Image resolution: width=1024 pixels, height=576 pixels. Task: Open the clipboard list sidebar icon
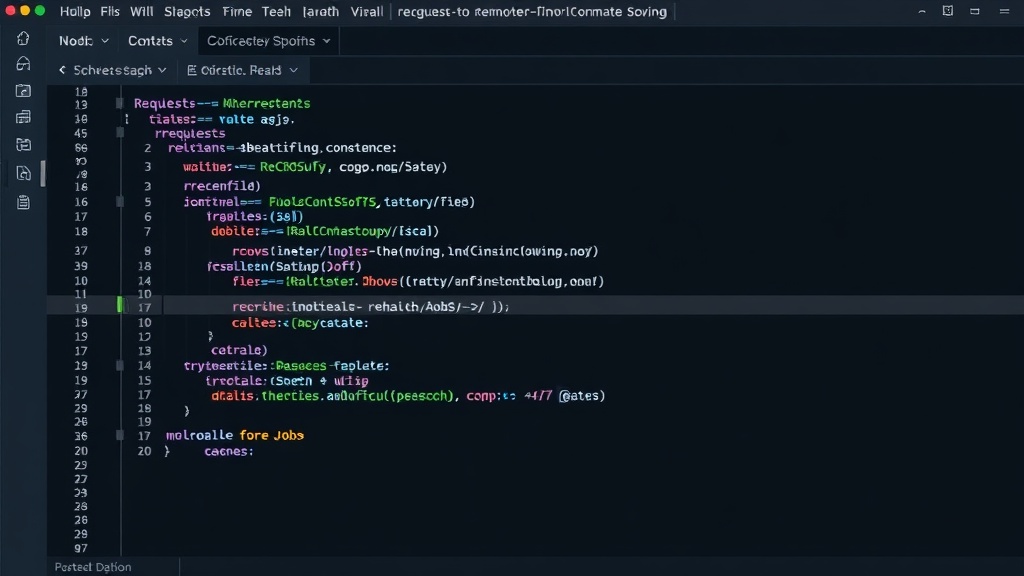point(24,202)
